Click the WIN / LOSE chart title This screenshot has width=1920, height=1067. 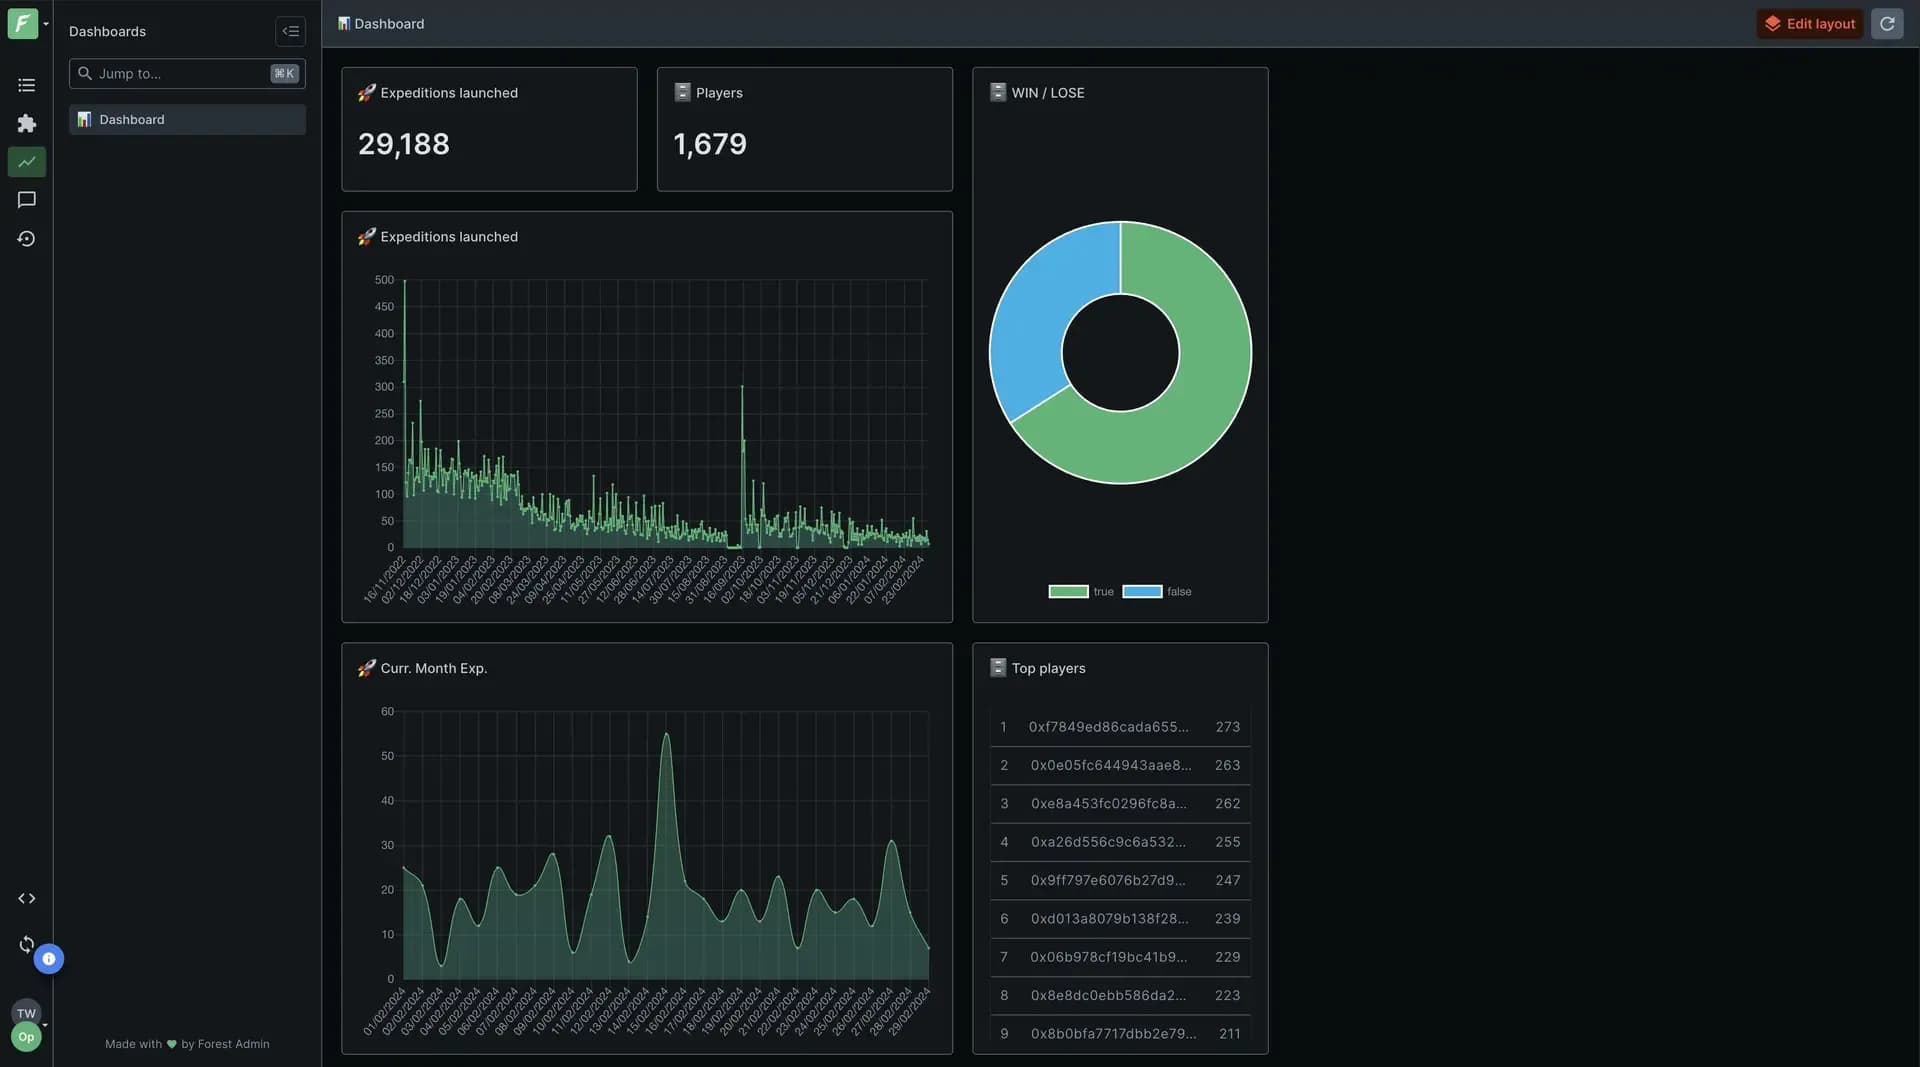click(1048, 92)
